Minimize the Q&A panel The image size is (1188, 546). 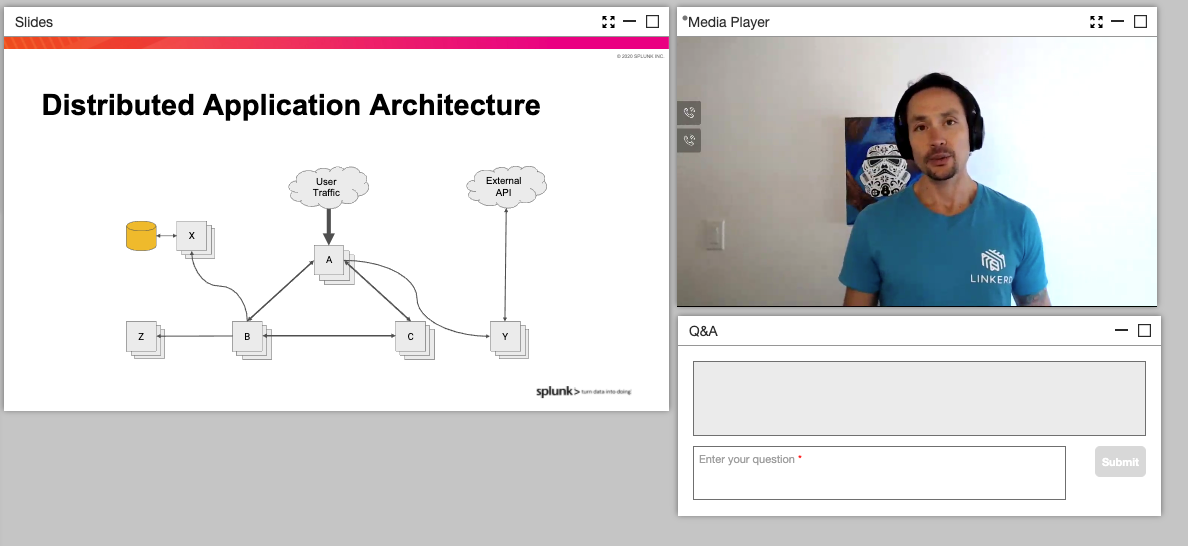1122,330
